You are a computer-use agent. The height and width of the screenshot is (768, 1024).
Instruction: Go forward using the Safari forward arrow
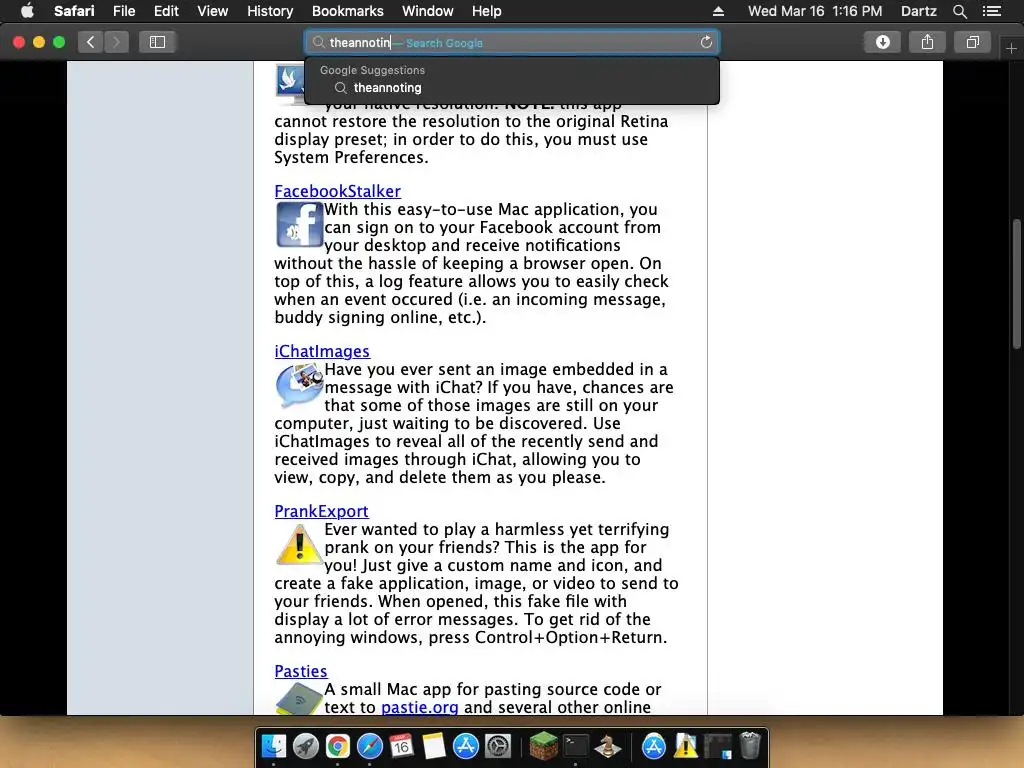(x=116, y=42)
